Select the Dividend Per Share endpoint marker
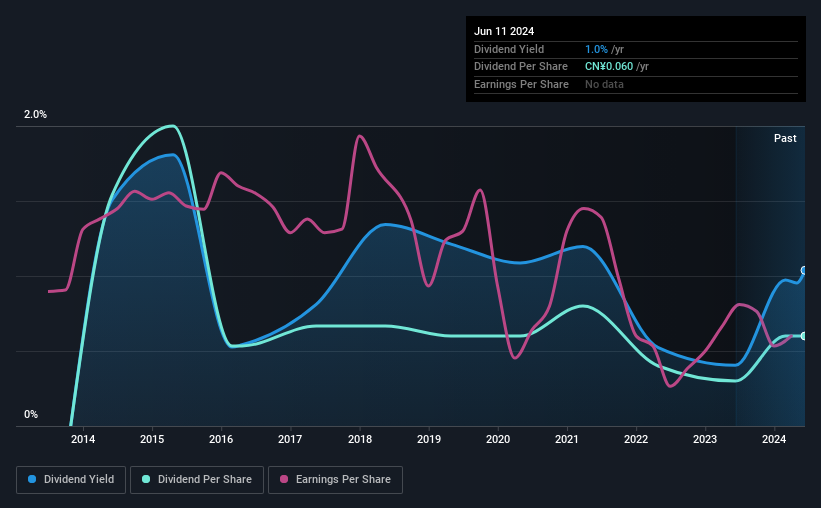 click(804, 336)
